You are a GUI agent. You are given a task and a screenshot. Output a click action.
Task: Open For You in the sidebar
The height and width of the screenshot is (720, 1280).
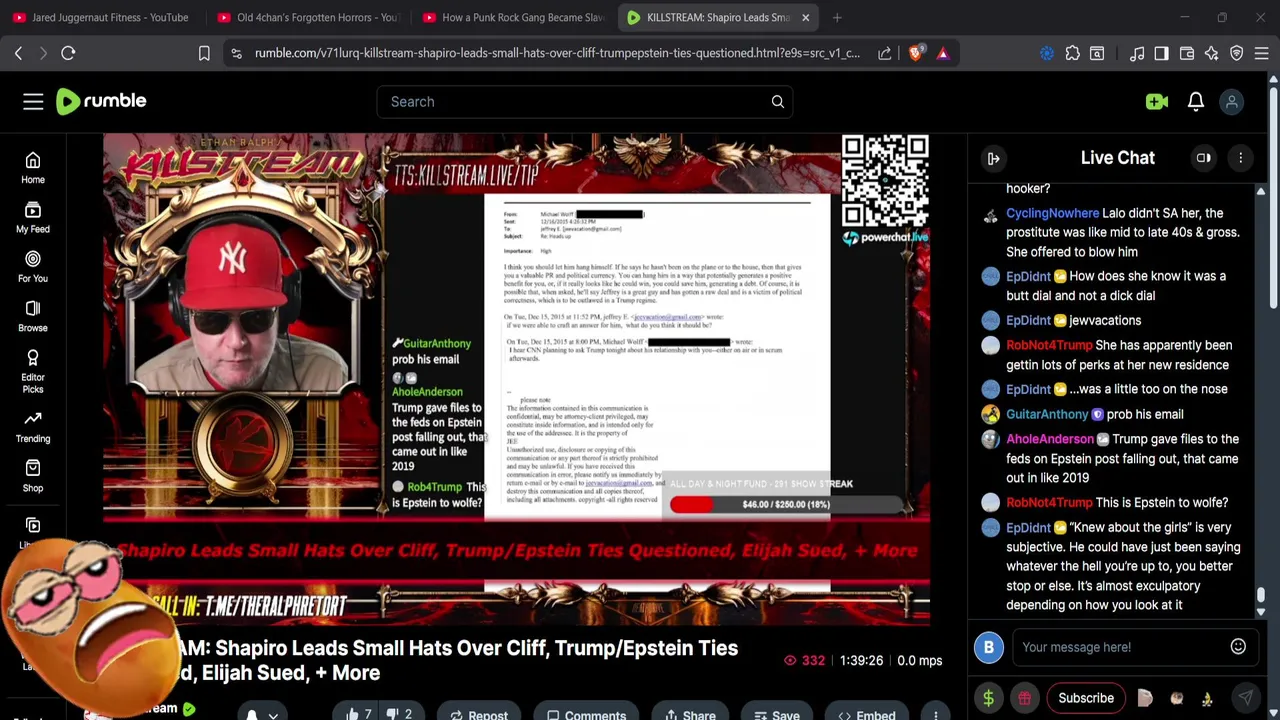pyautogui.click(x=33, y=266)
